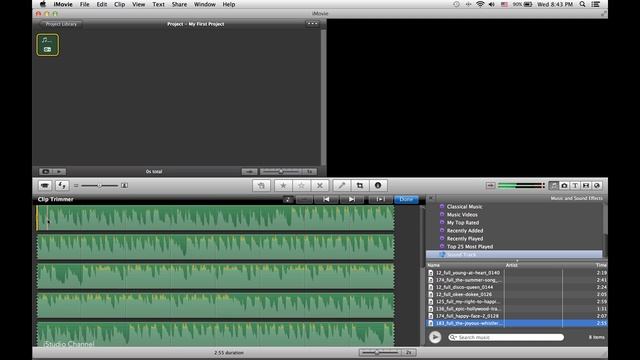The width and height of the screenshot is (640, 360).
Task: Adjust the clip size slider in toolbar
Action: point(99,186)
